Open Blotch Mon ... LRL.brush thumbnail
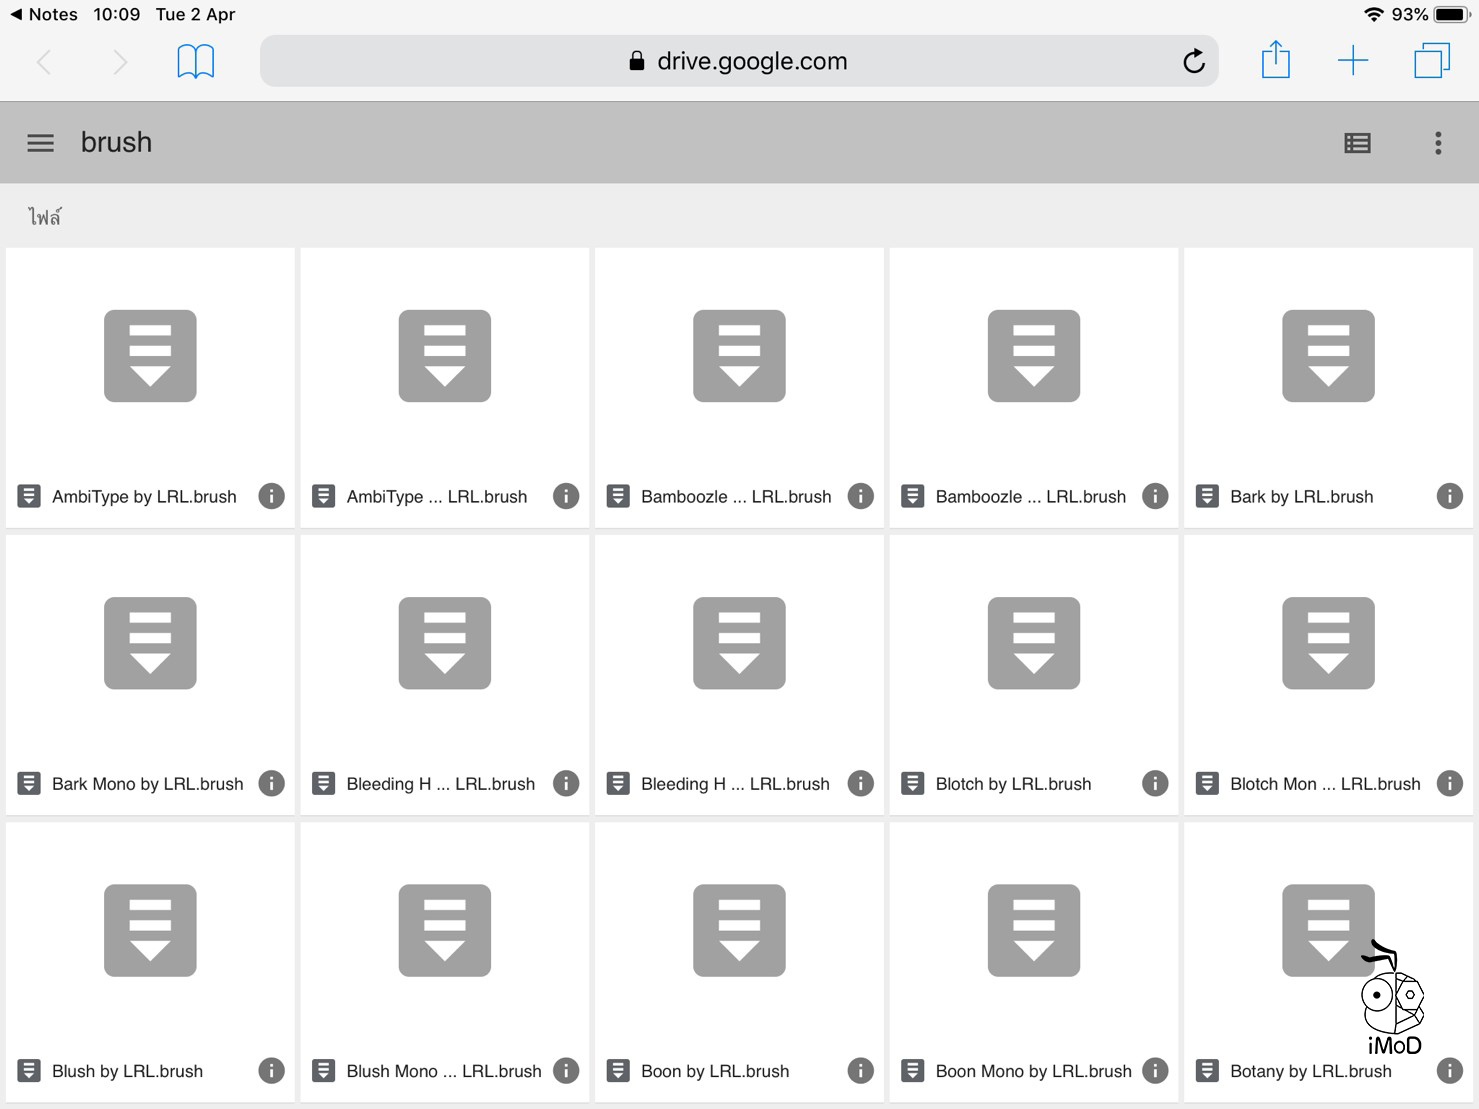The height and width of the screenshot is (1109, 1479). (x=1328, y=644)
